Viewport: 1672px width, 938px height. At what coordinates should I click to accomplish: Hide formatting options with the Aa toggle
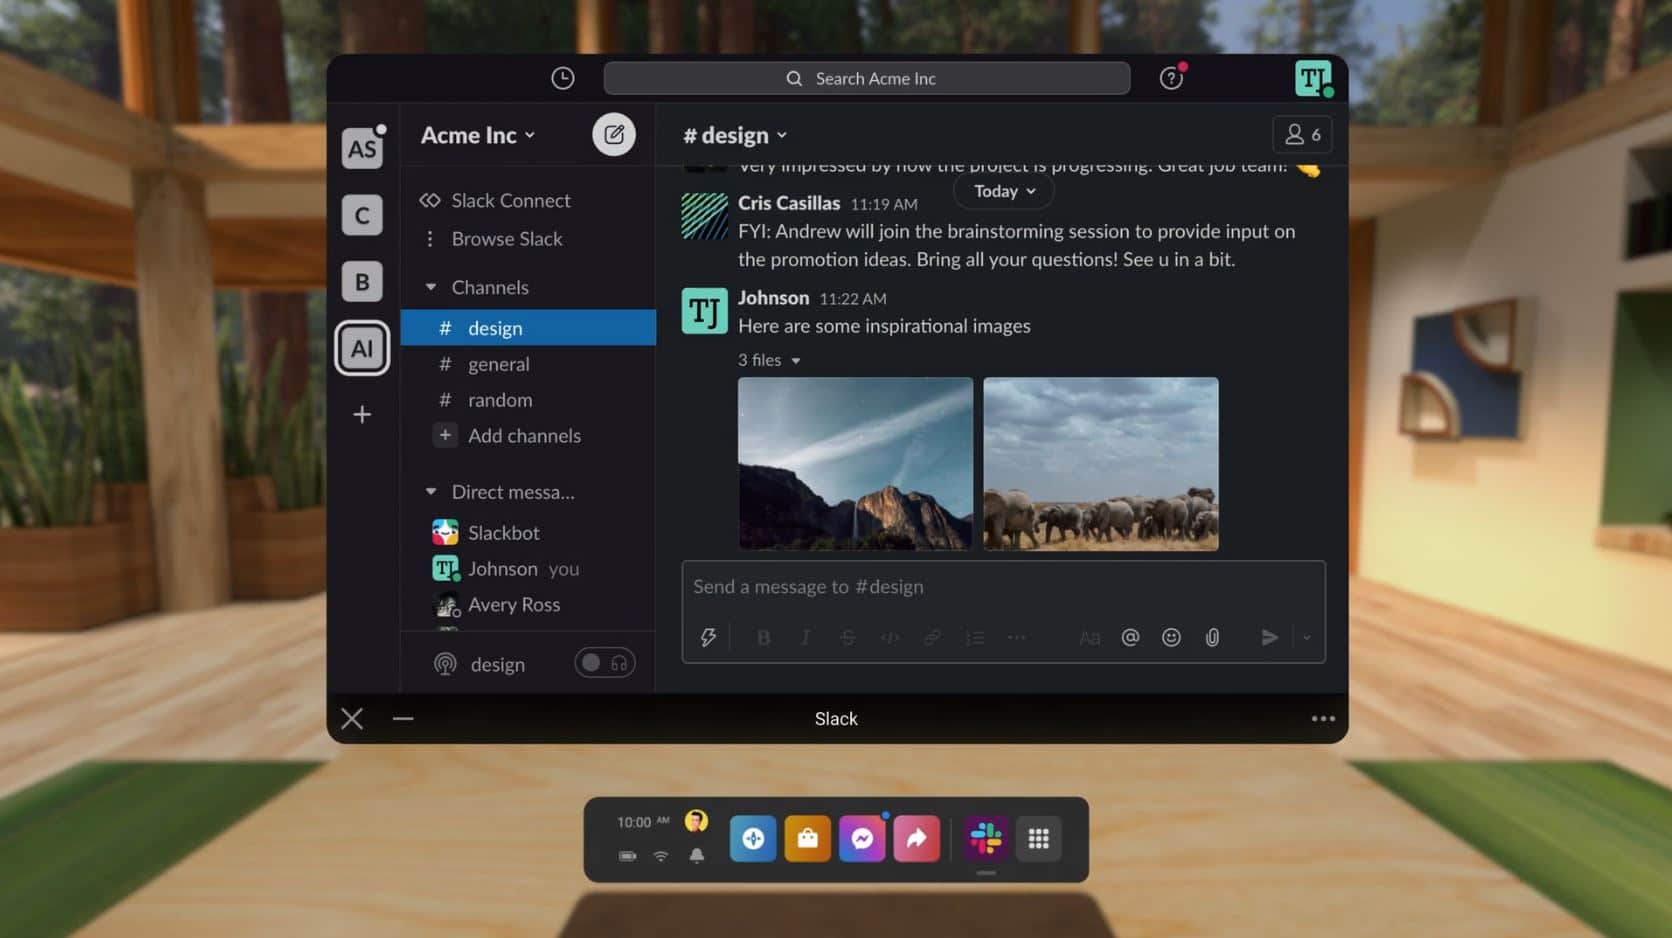click(x=1088, y=637)
